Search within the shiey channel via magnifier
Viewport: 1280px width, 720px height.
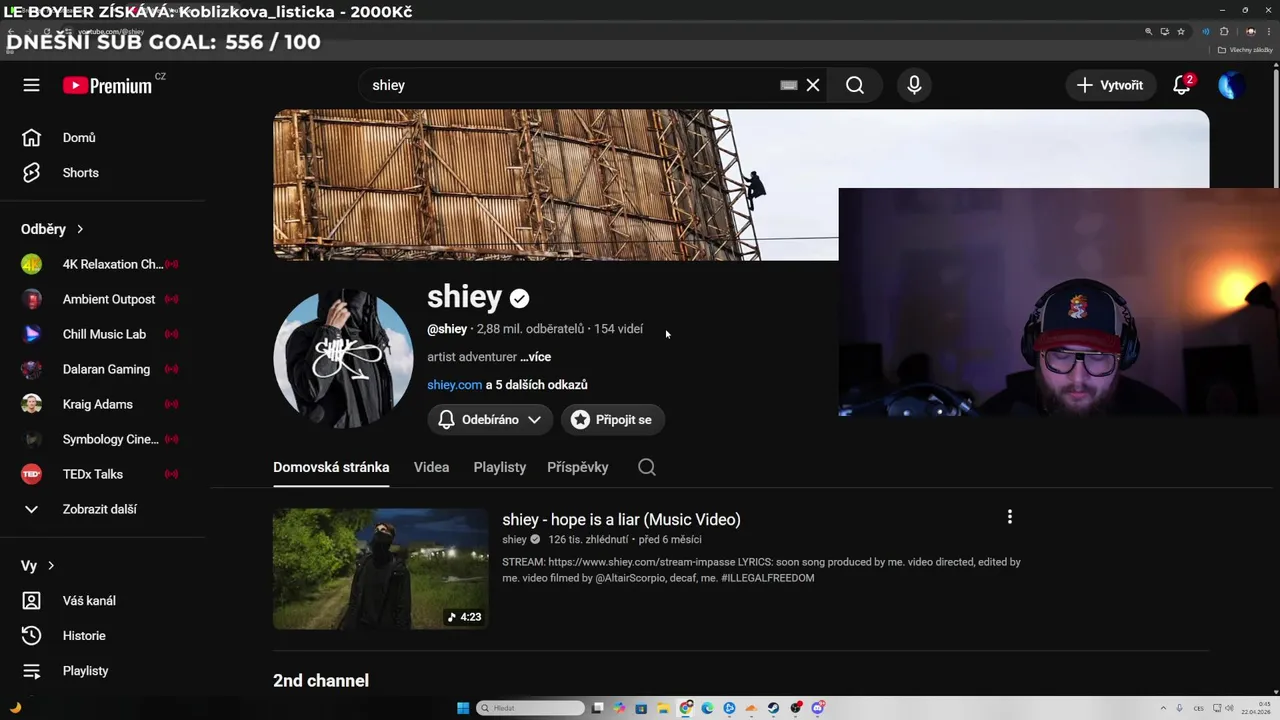pyautogui.click(x=647, y=467)
